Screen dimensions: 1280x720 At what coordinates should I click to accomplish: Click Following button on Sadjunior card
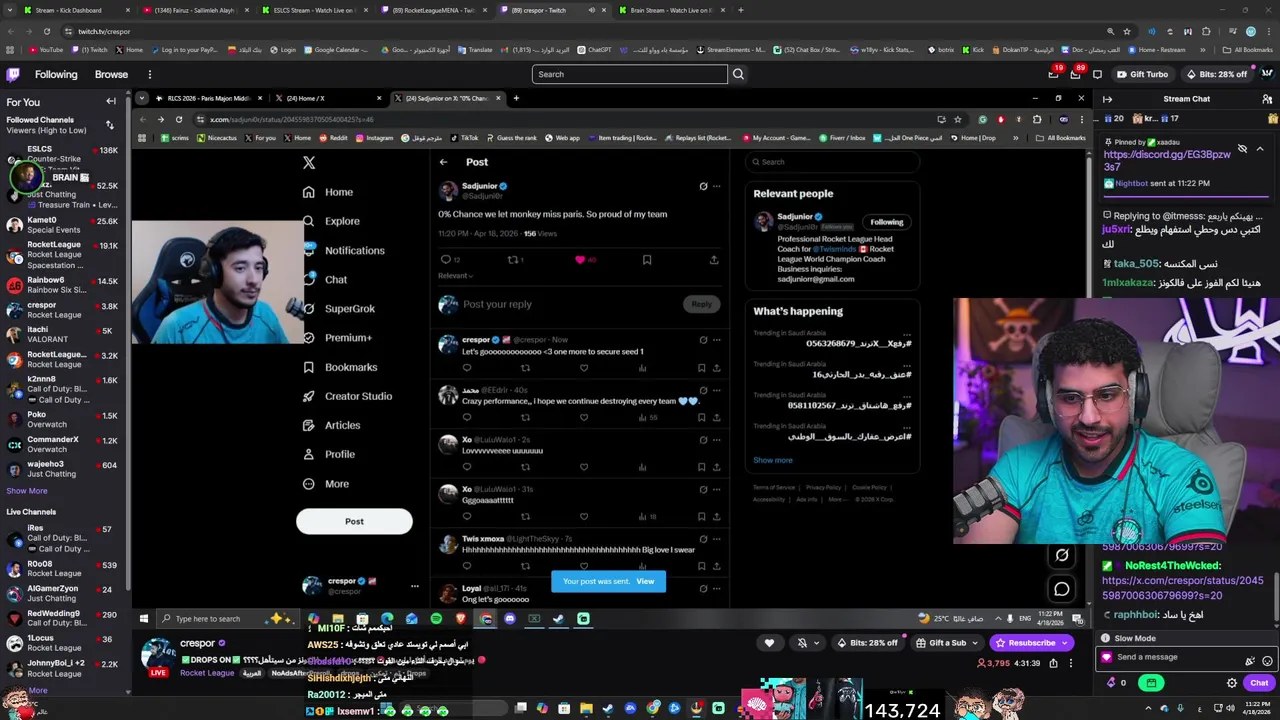[x=886, y=222]
